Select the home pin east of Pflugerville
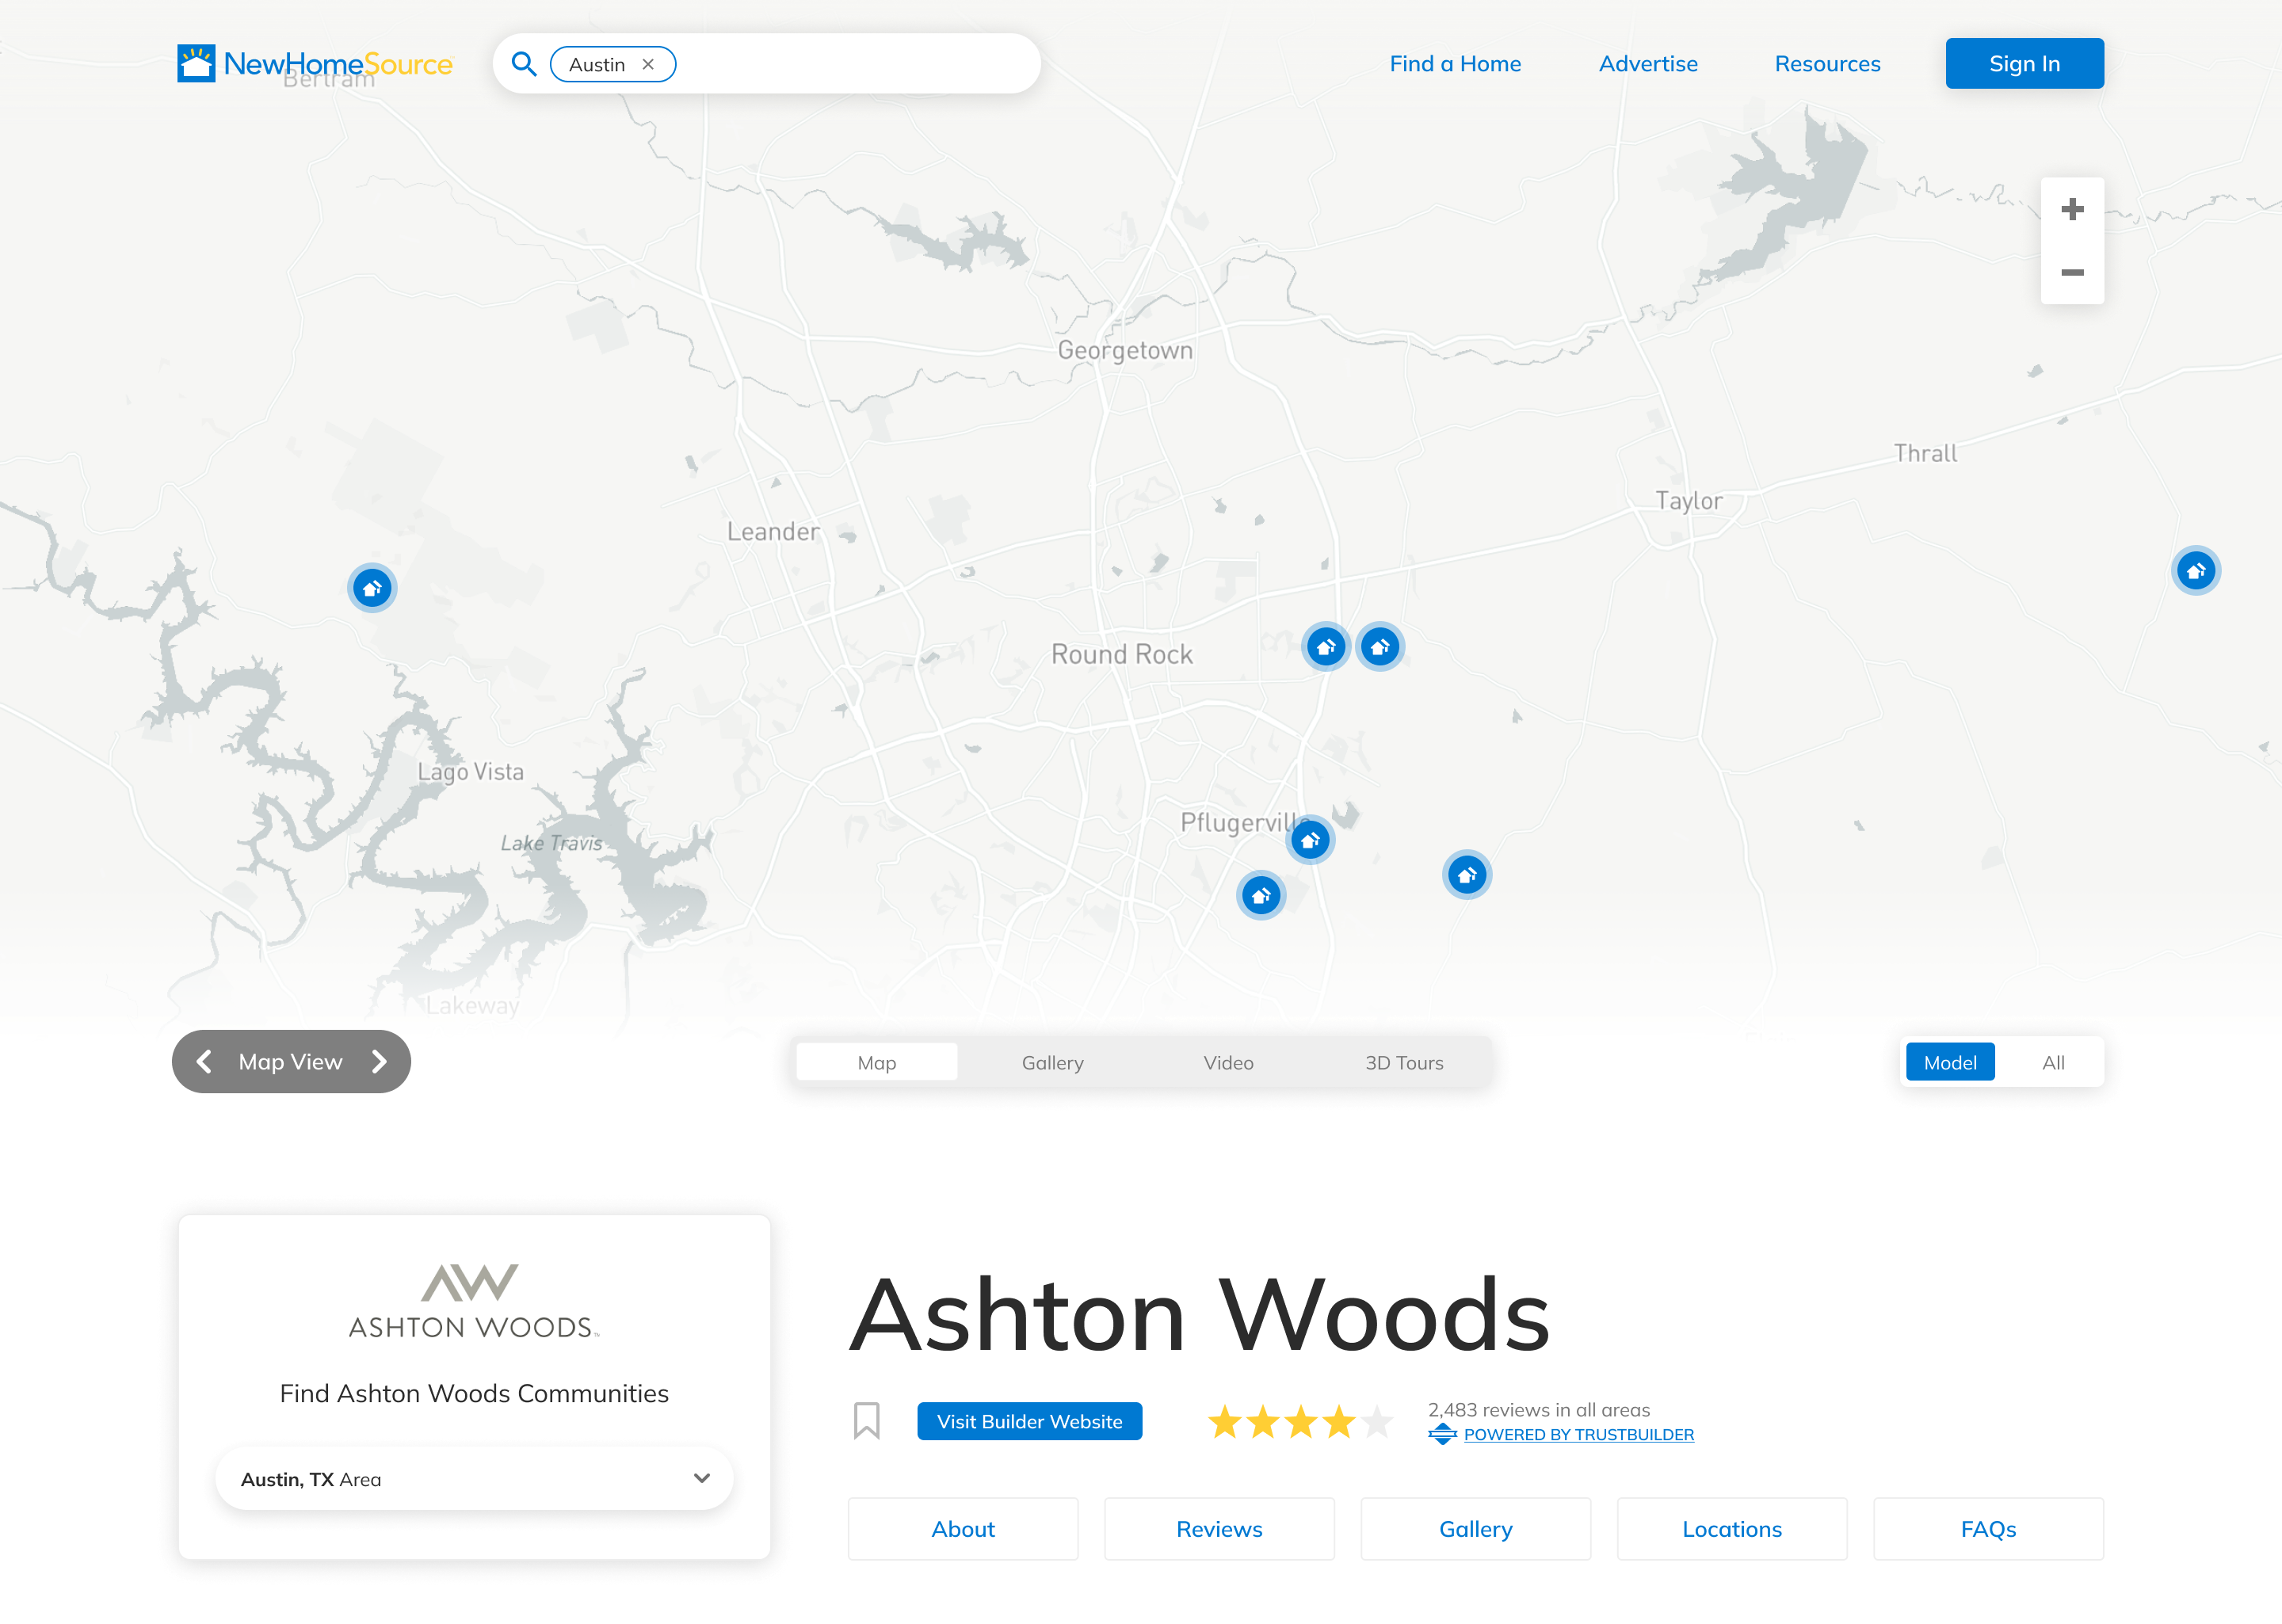 click(1467, 875)
